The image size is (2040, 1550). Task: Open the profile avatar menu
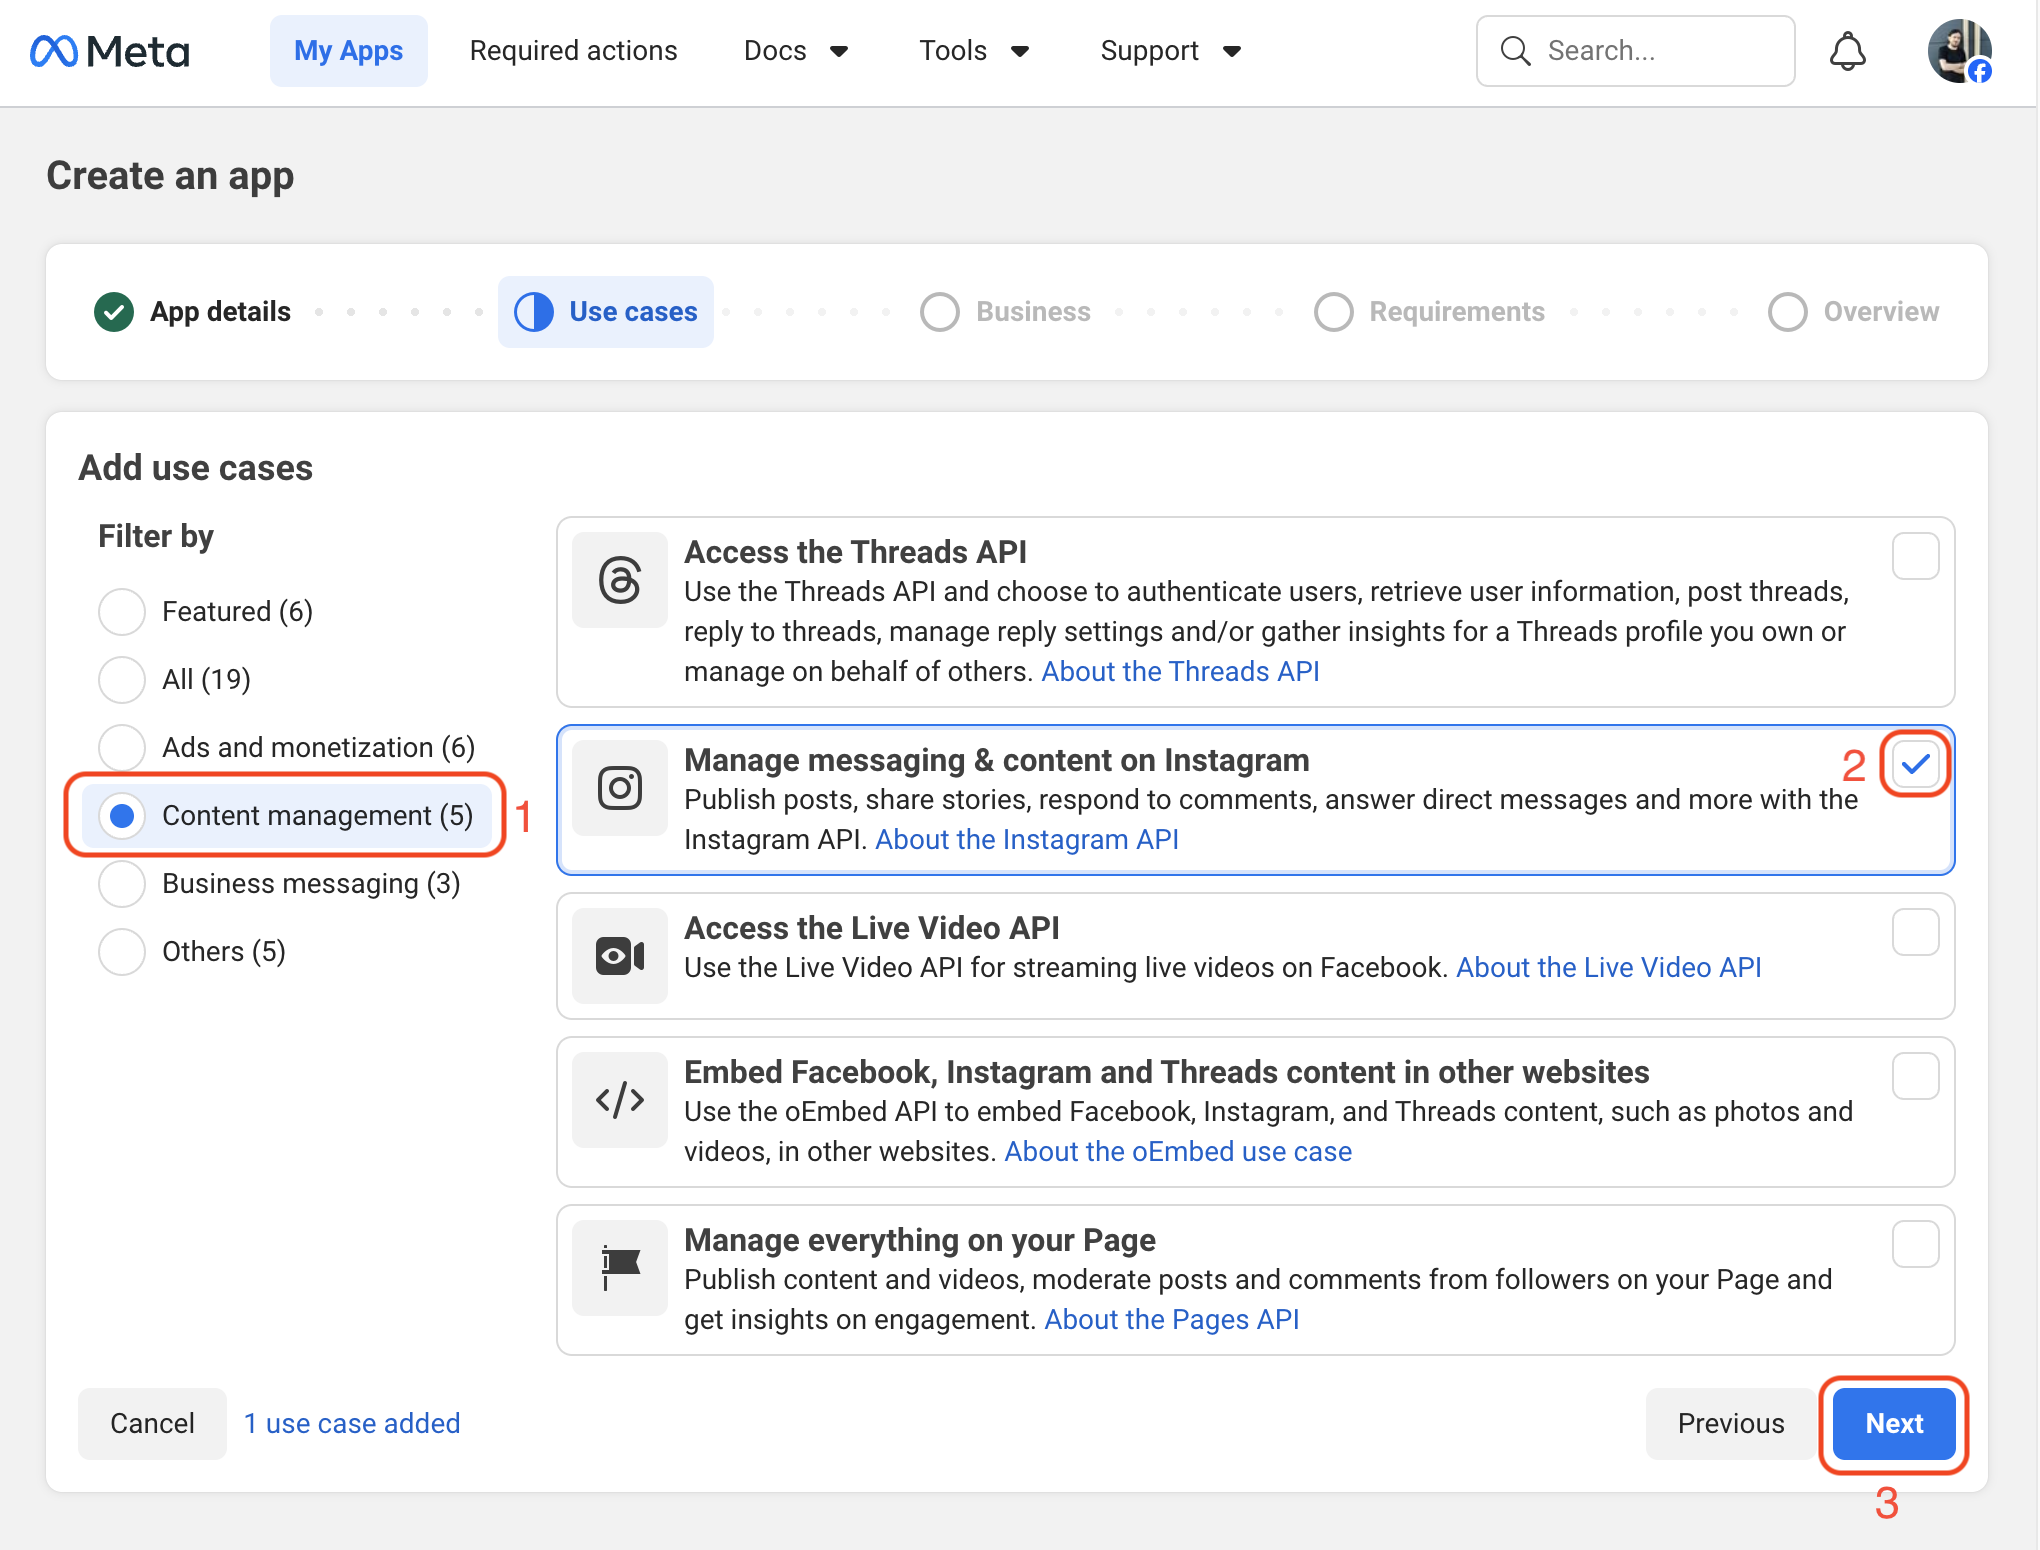pyautogui.click(x=1959, y=51)
